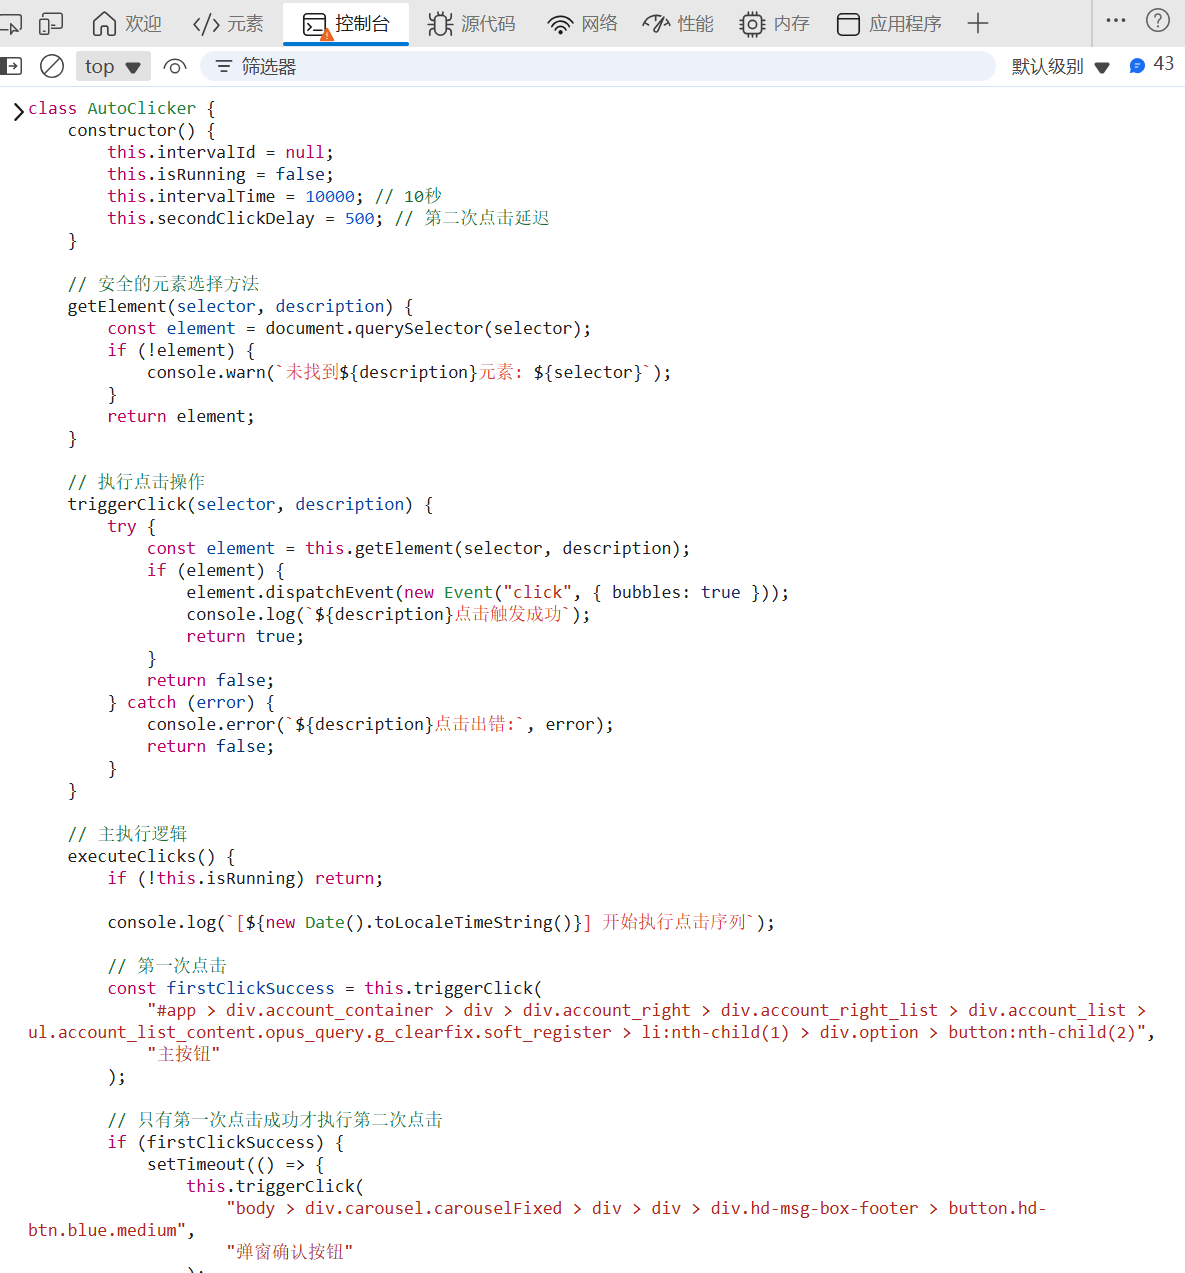The height and width of the screenshot is (1273, 1185).
Task: Click the comment '// 执行点击操作'
Action: coord(136,482)
